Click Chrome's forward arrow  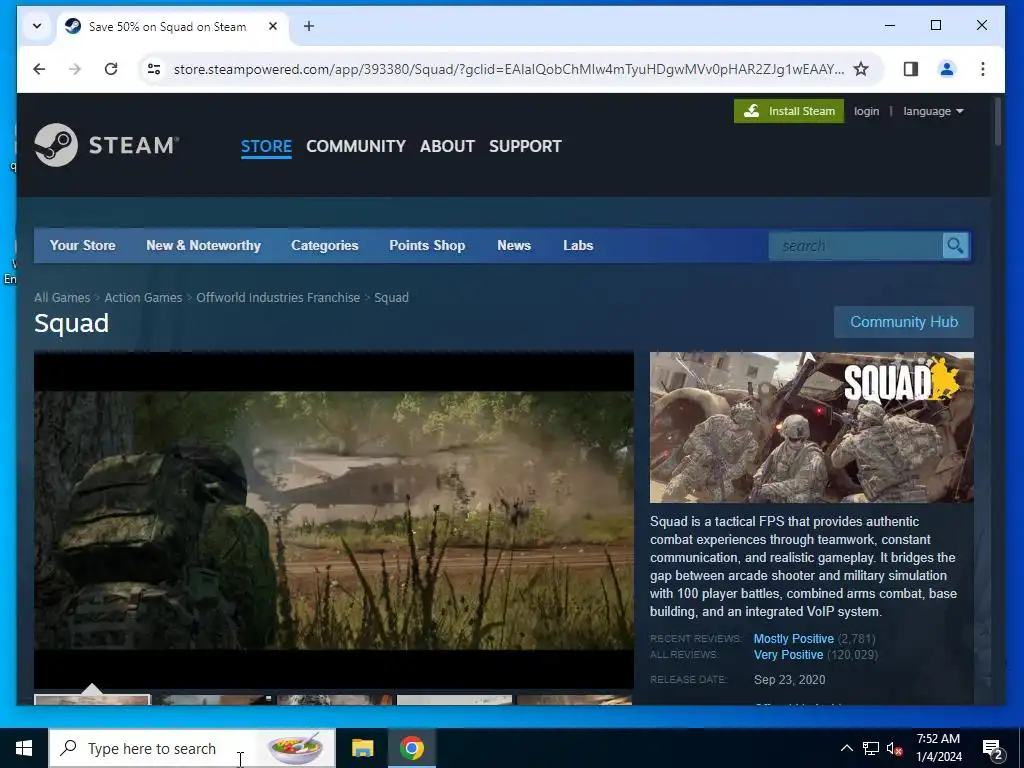coord(75,69)
